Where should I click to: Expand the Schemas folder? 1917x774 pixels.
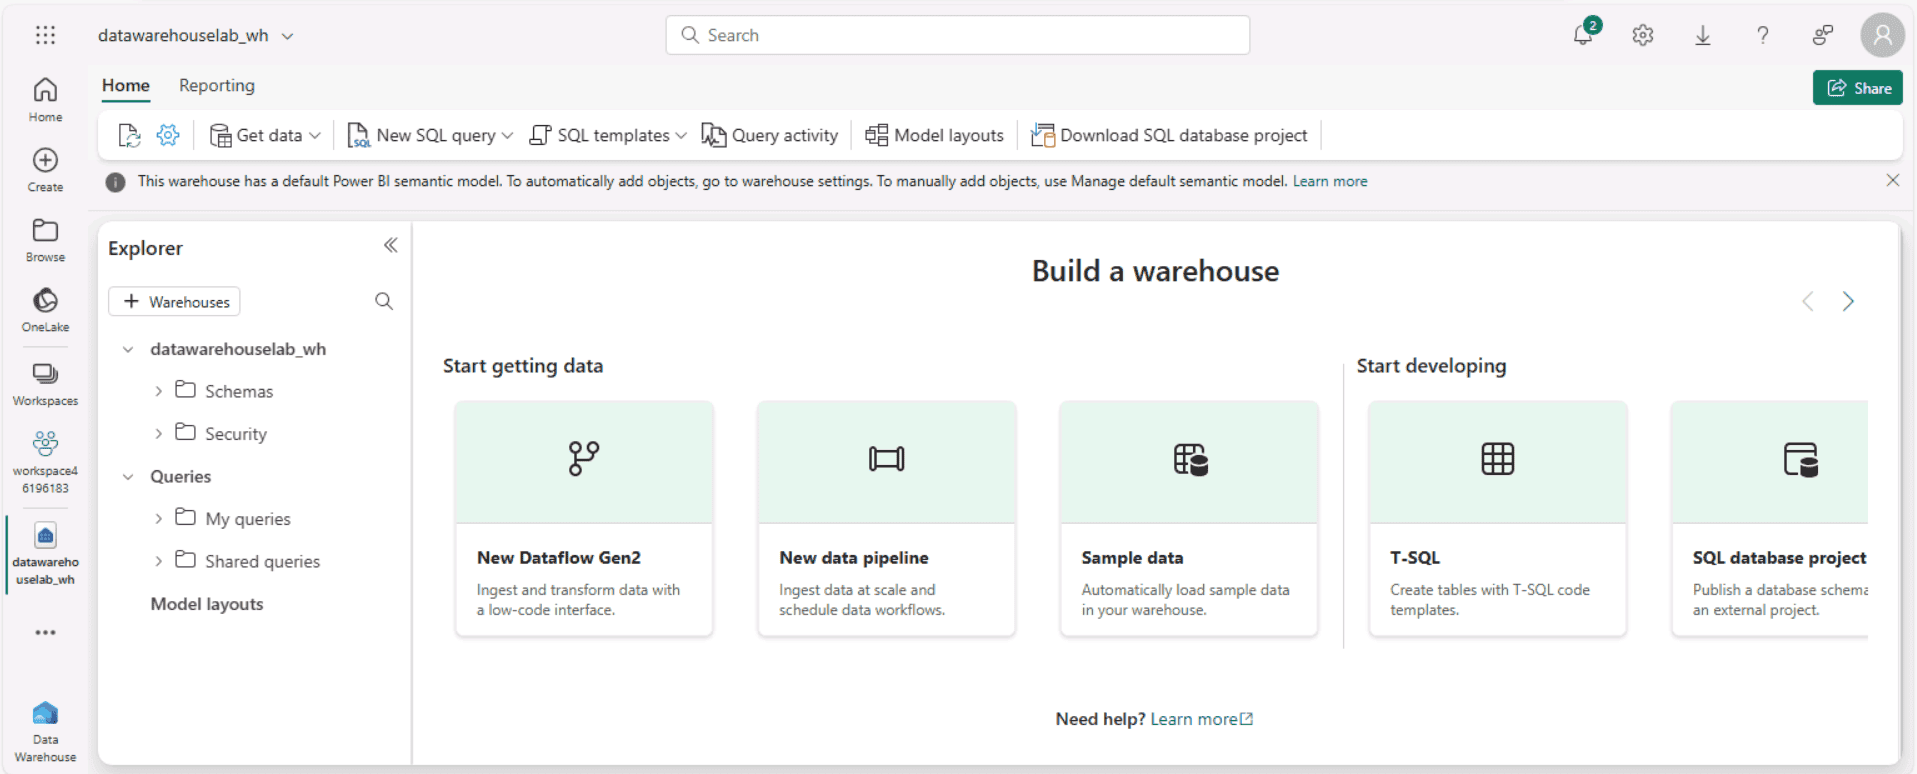coord(158,391)
